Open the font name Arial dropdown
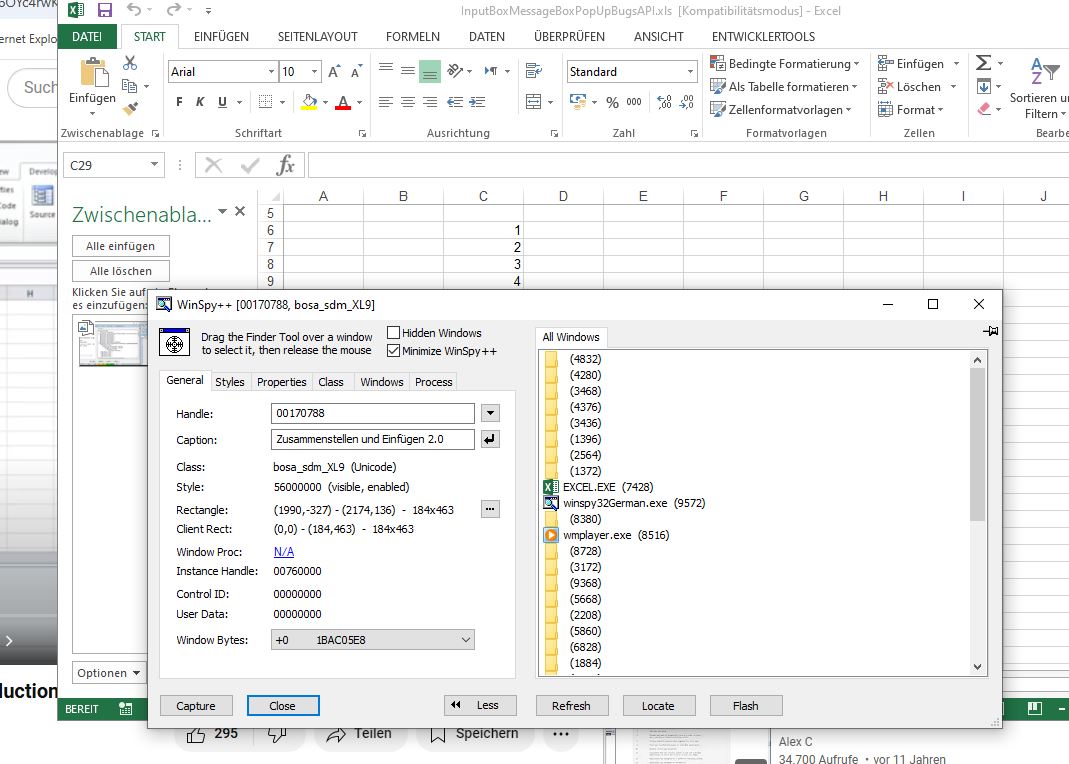The image size is (1069, 764). pyautogui.click(x=271, y=72)
